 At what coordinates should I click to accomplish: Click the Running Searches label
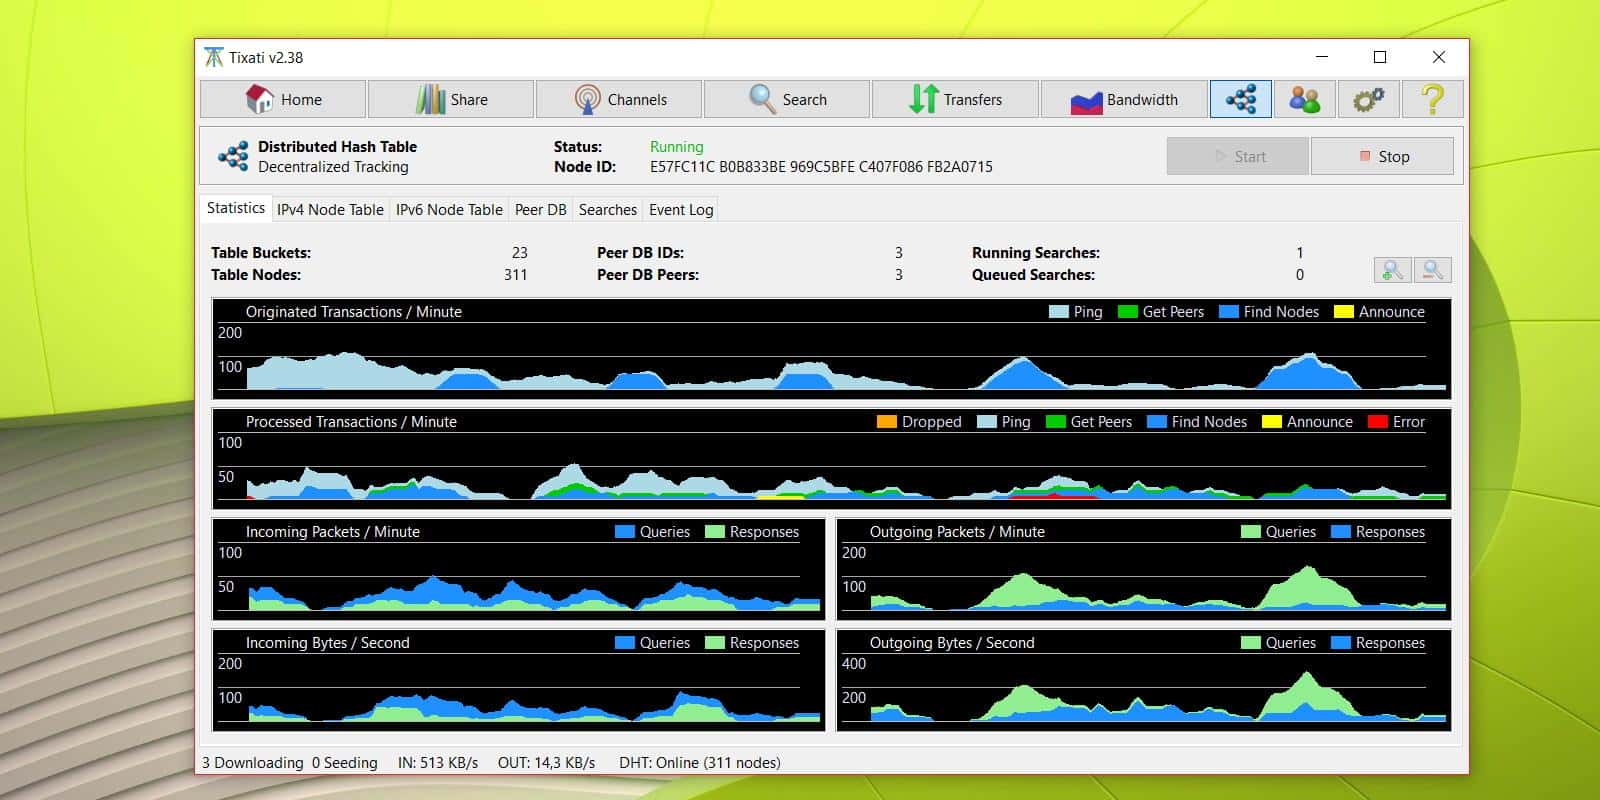[x=1036, y=253]
